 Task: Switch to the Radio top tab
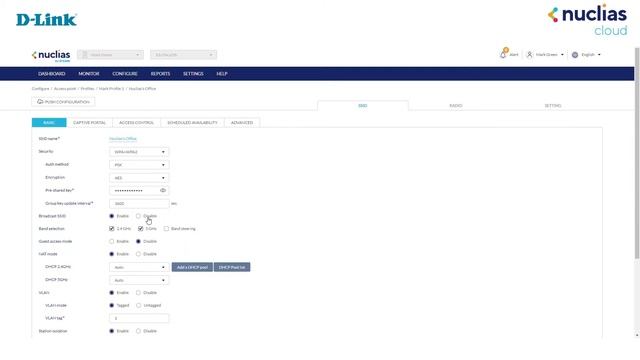[x=456, y=106]
